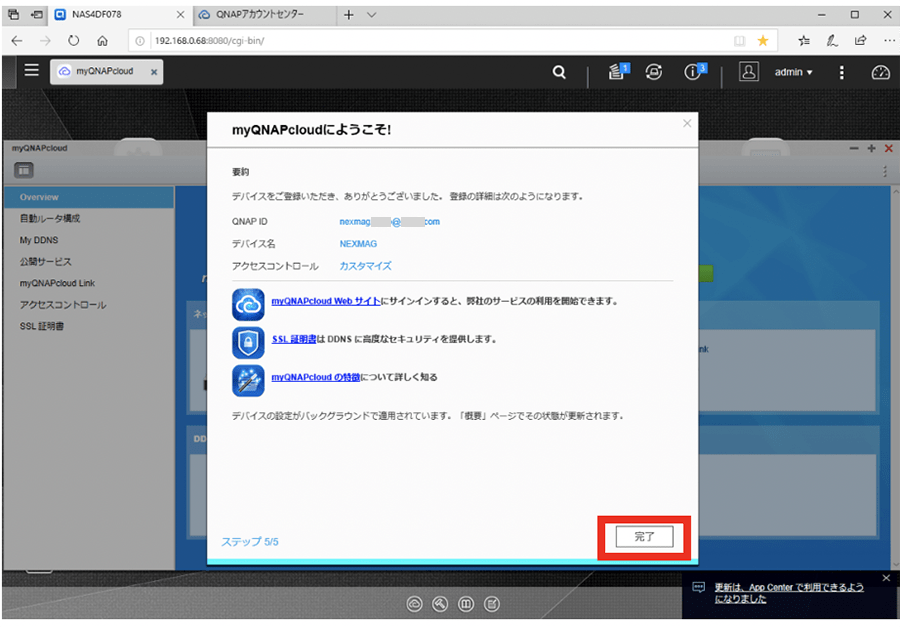
Task: Click the site info icon in address bar
Action: (x=139, y=41)
